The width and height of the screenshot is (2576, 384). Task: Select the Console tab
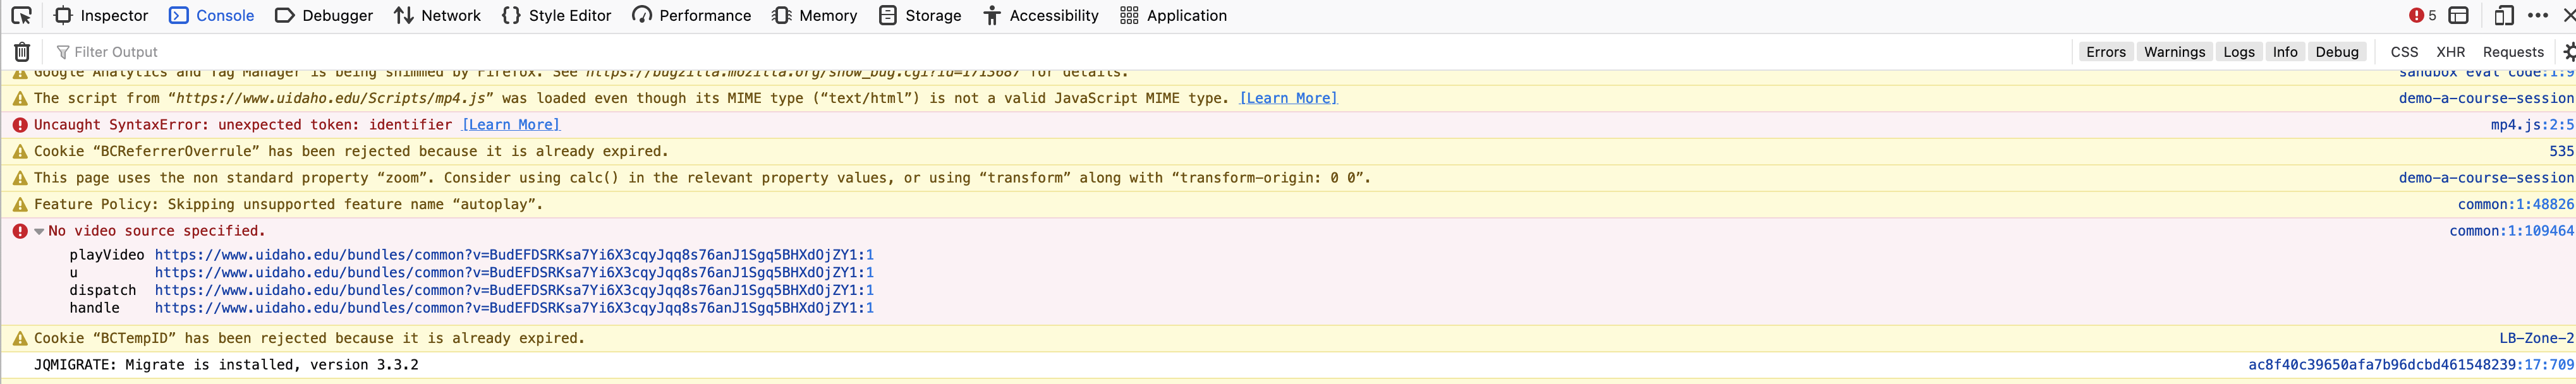click(211, 15)
